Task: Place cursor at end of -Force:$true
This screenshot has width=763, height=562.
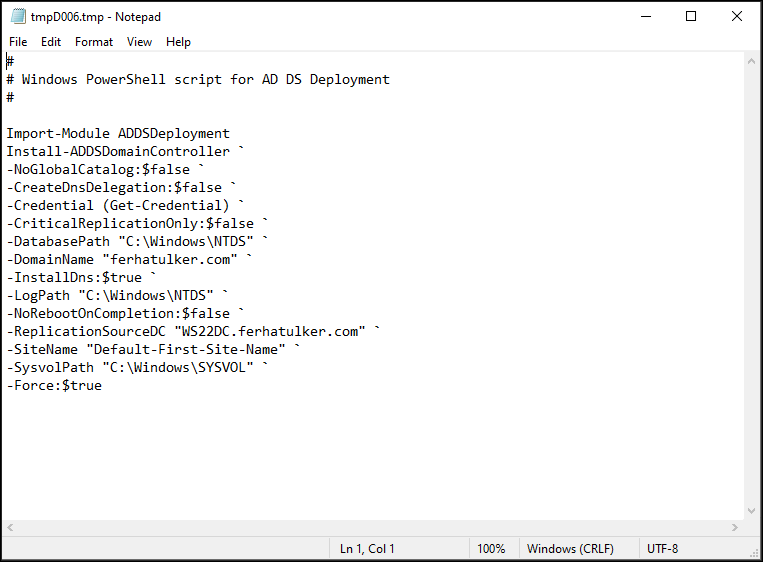Action: click(x=102, y=385)
